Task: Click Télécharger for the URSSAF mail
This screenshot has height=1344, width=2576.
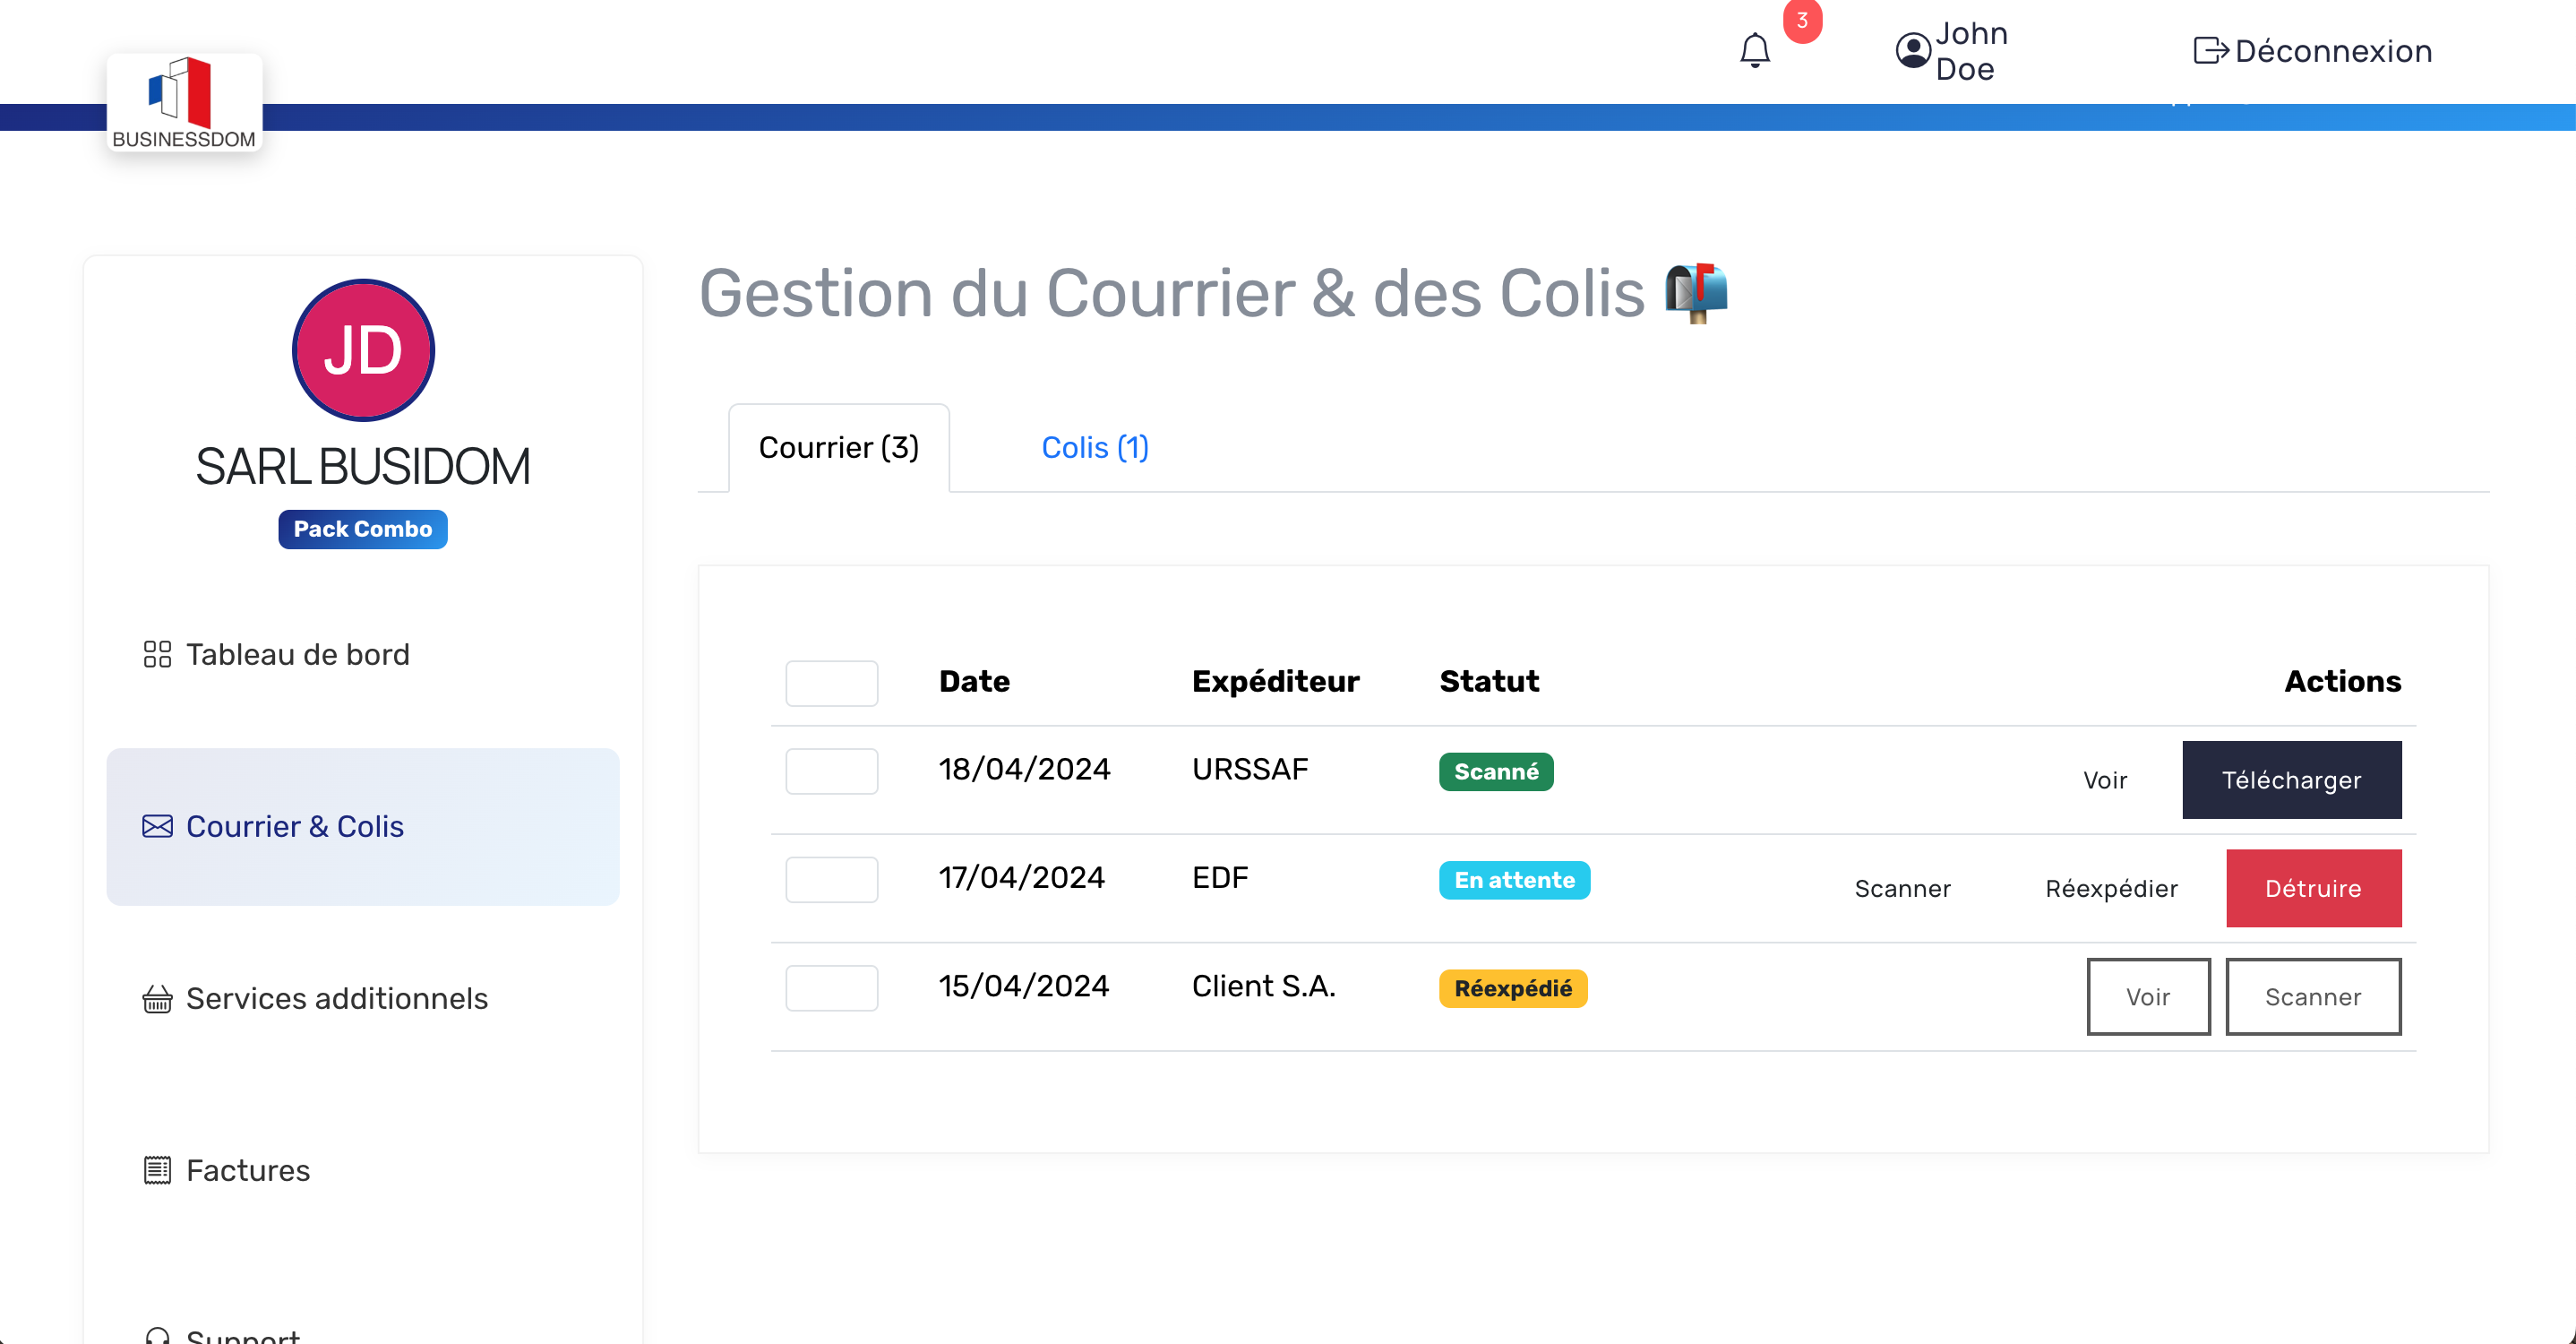Action: click(x=2291, y=780)
